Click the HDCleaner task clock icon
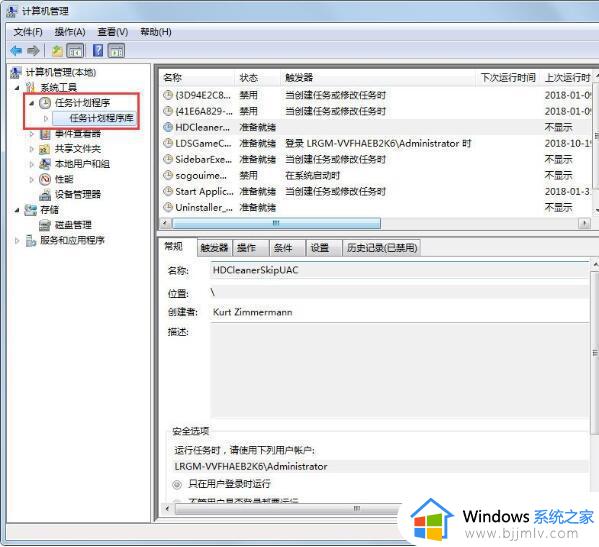This screenshot has width=599, height=547. pyautogui.click(x=168, y=127)
